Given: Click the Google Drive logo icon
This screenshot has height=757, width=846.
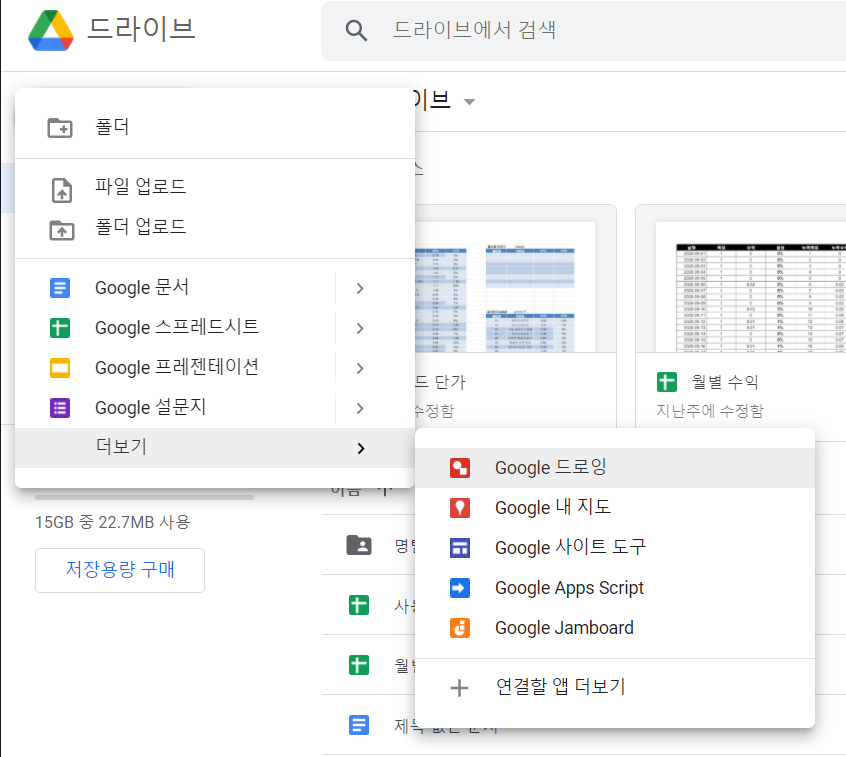Looking at the screenshot, I should point(51,30).
